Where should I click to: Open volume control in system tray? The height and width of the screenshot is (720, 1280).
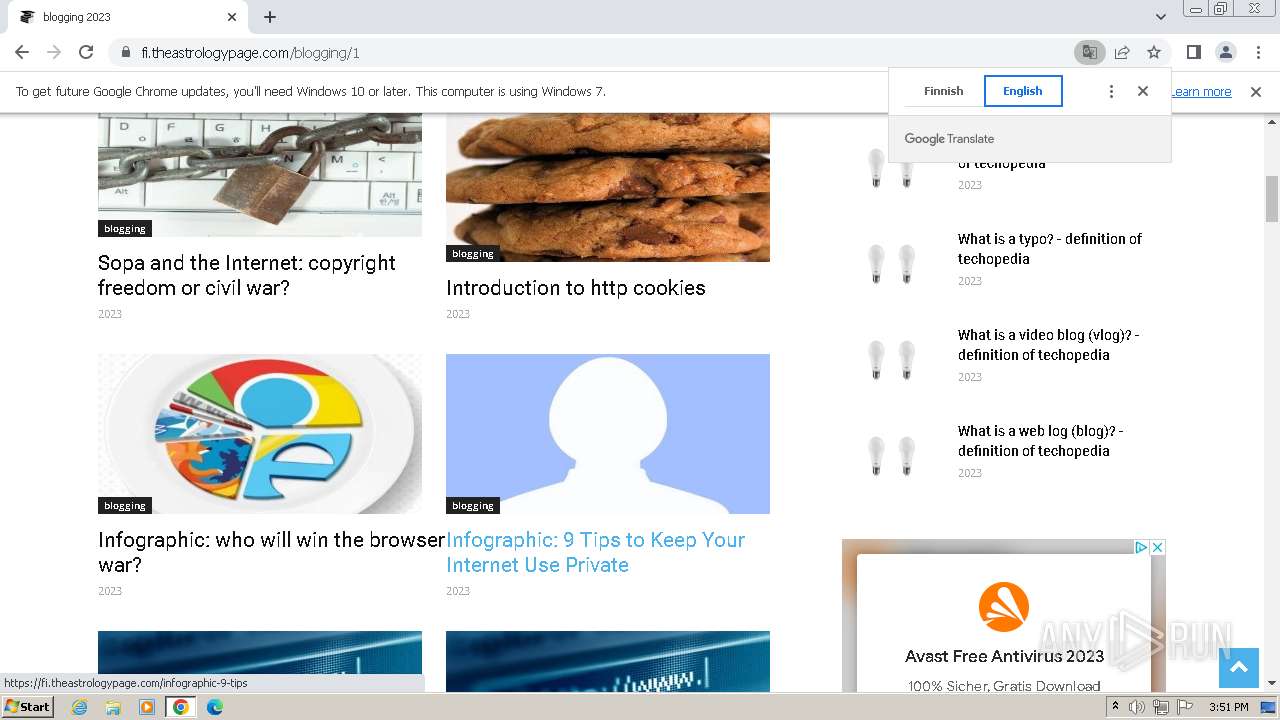(x=1137, y=707)
